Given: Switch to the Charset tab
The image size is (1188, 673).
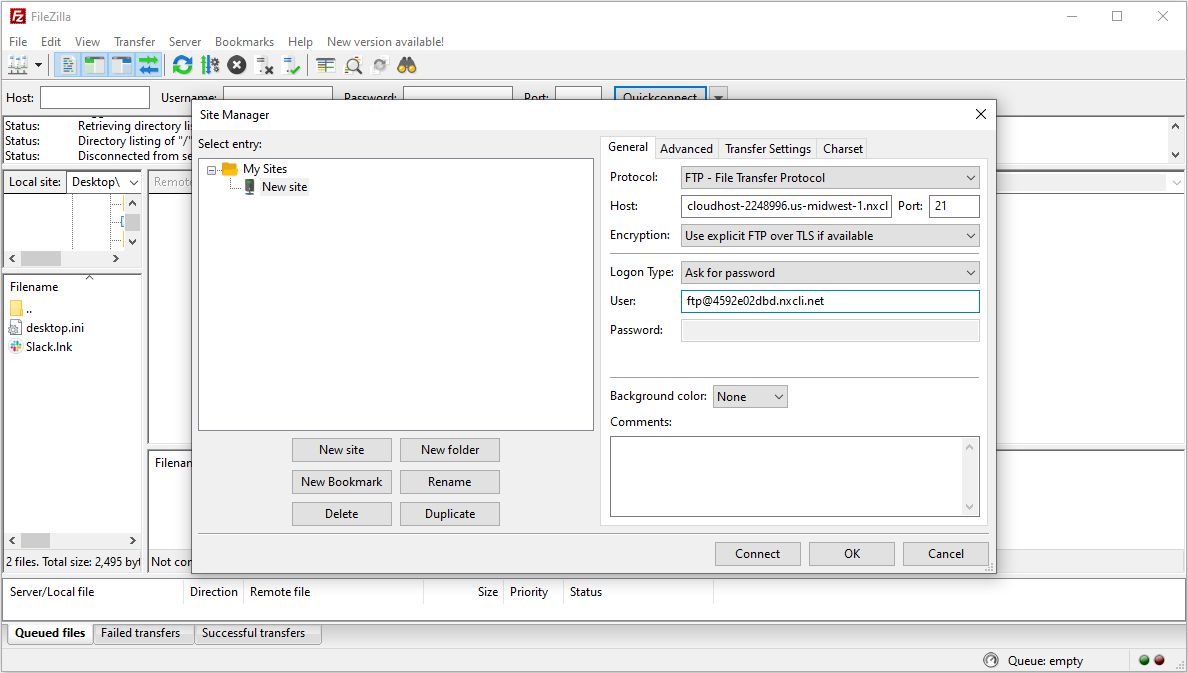Looking at the screenshot, I should point(843,149).
